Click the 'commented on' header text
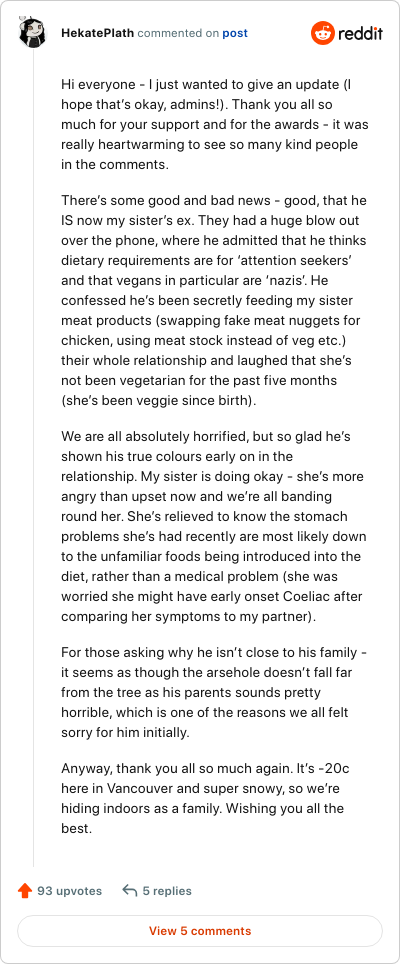This screenshot has height=964, width=400. point(178,33)
